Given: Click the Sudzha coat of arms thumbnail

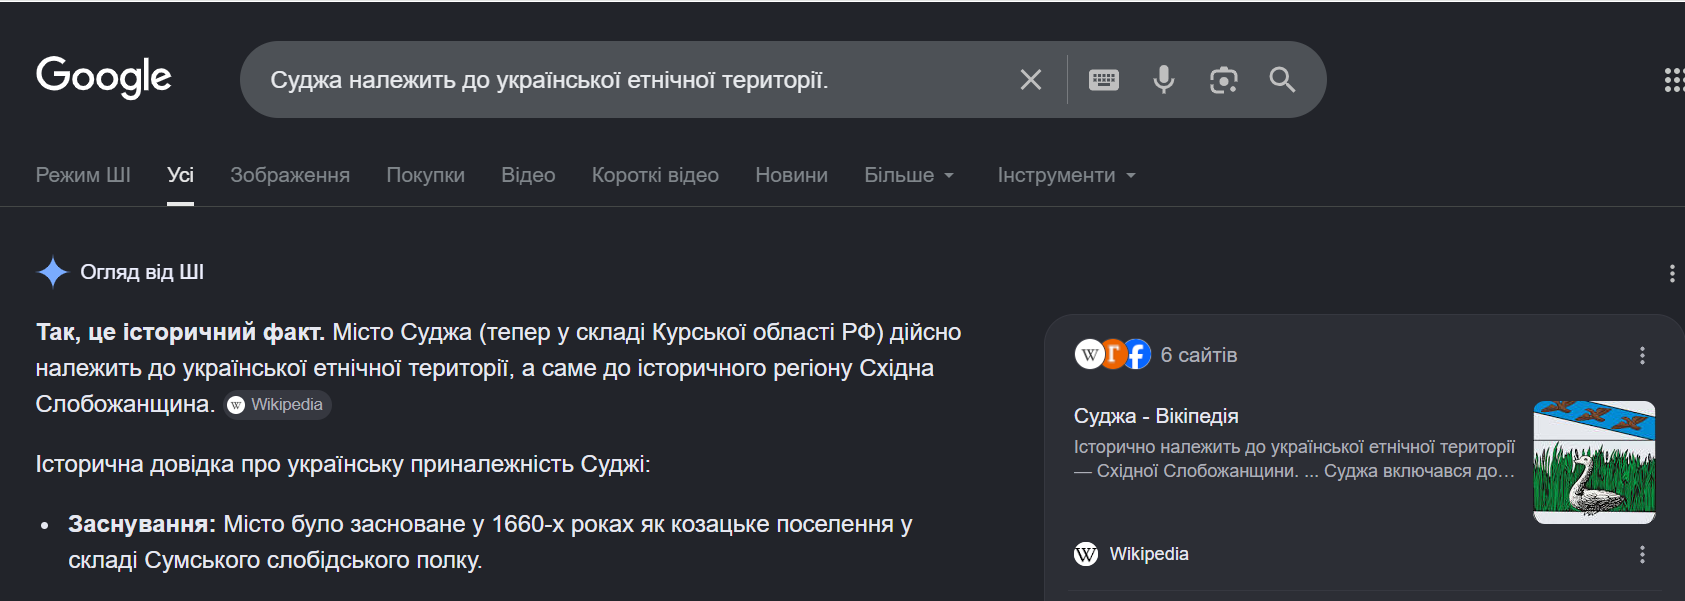Looking at the screenshot, I should pos(1594,462).
